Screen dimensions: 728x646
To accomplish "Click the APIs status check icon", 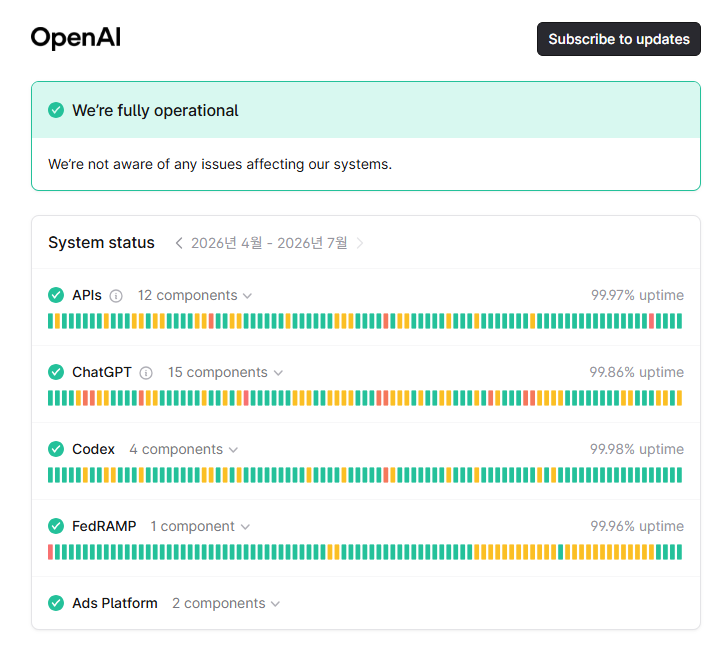I will tap(56, 295).
